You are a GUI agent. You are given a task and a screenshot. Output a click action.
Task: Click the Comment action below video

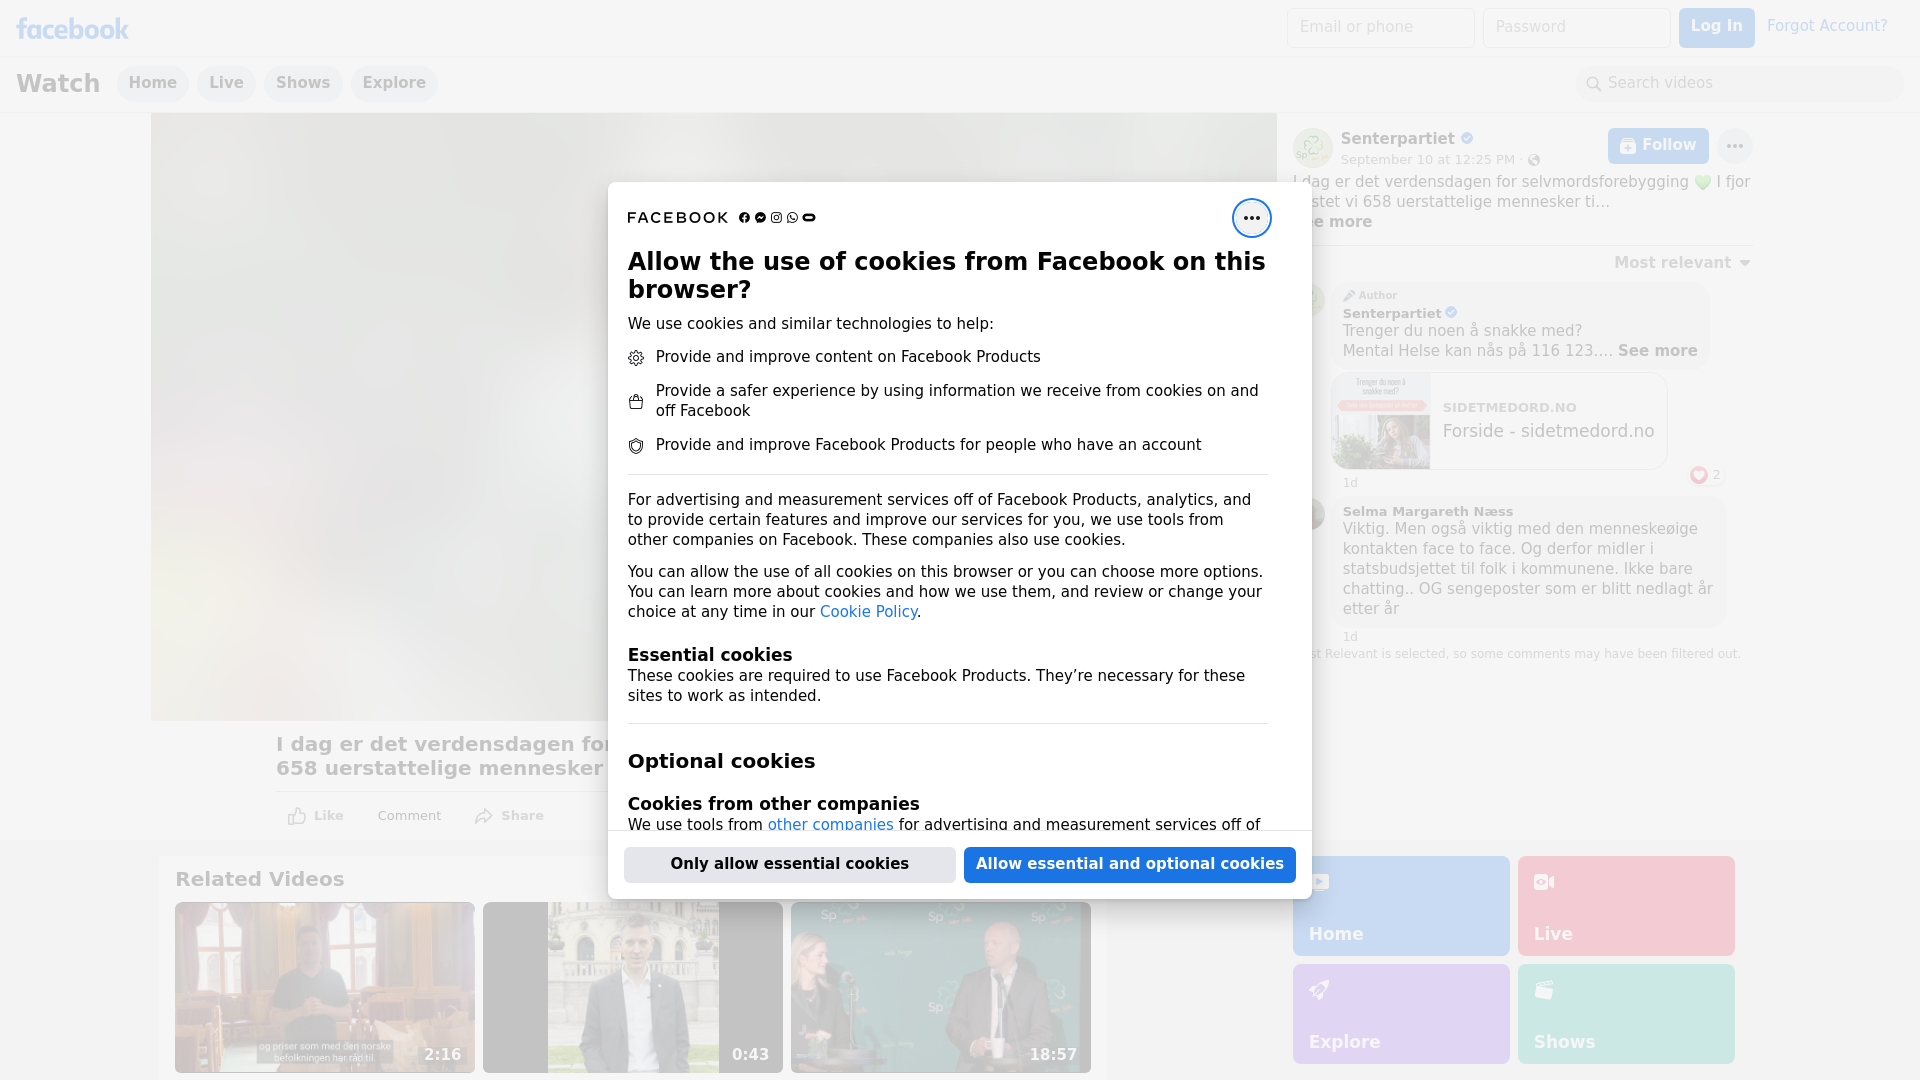point(409,816)
